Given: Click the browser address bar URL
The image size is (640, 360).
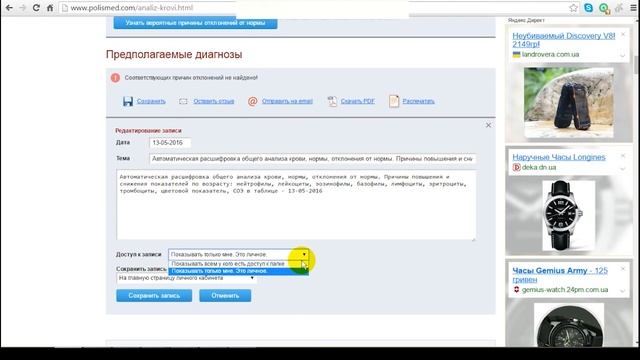Looking at the screenshot, I should tap(131, 8).
